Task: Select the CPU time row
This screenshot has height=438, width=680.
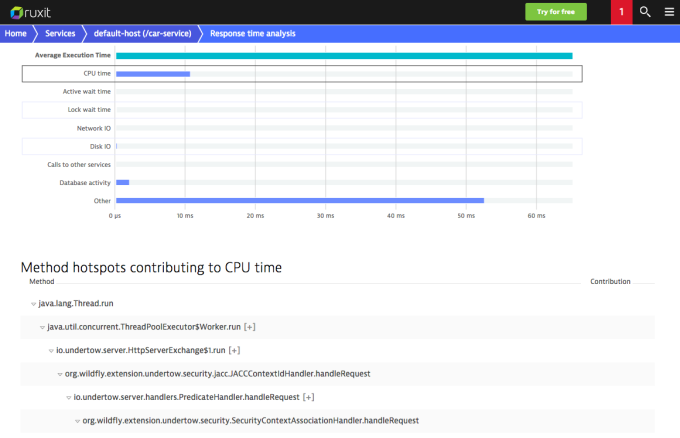Action: click(302, 74)
